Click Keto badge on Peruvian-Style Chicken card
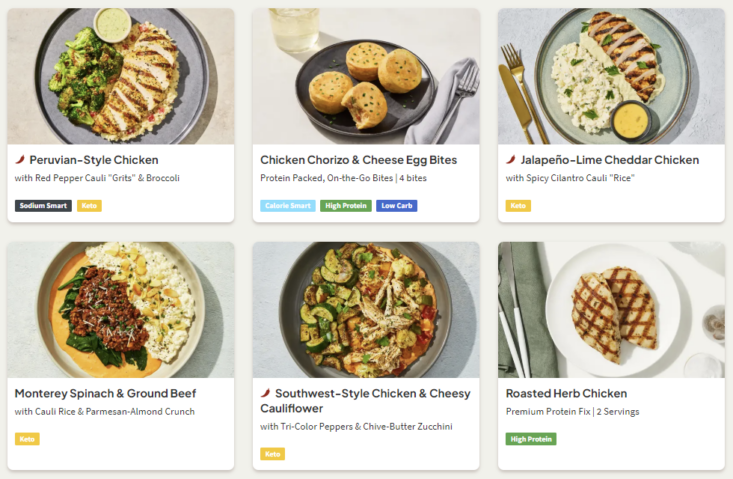Viewport: 733px width, 479px height. coord(89,206)
